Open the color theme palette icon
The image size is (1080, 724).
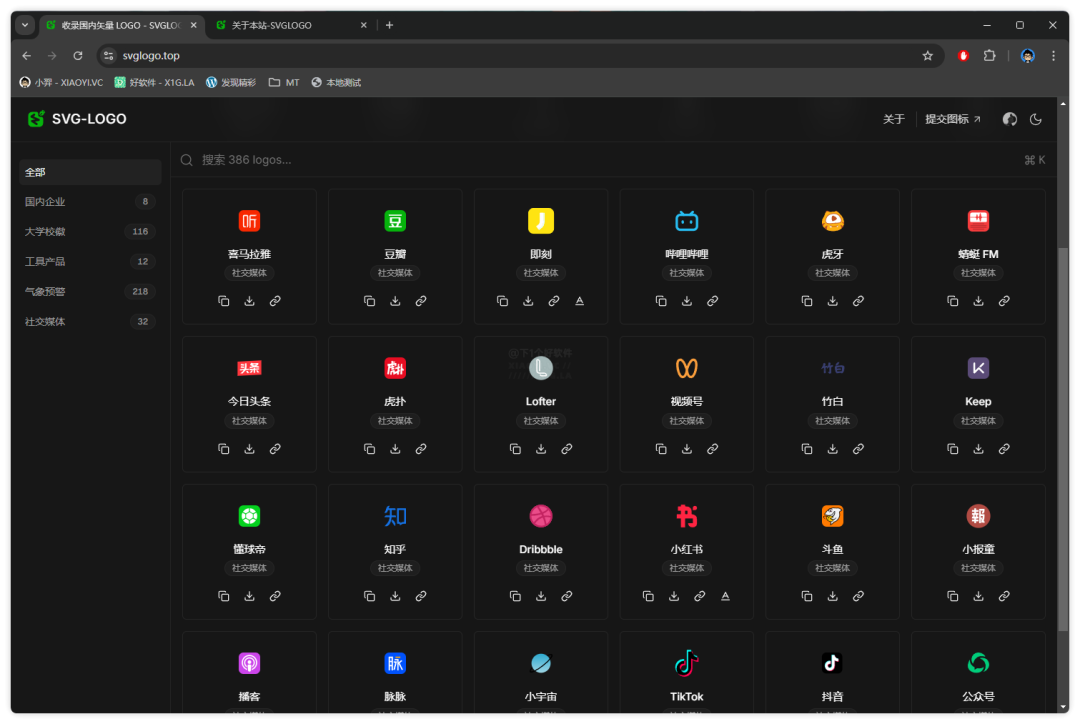click(x=1010, y=119)
